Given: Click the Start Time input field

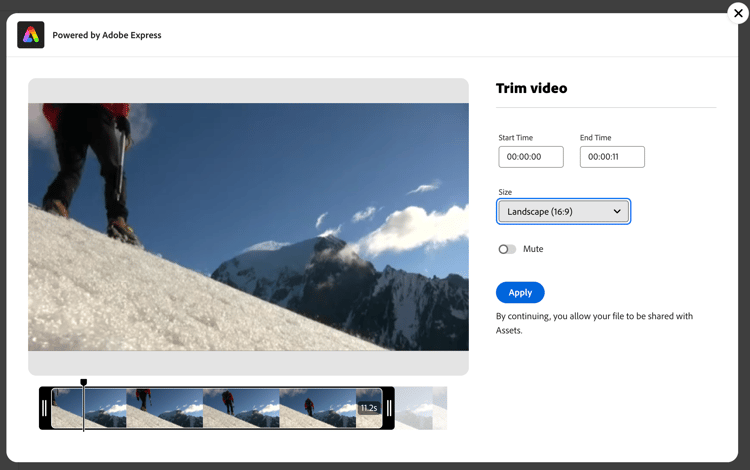Looking at the screenshot, I should [531, 157].
